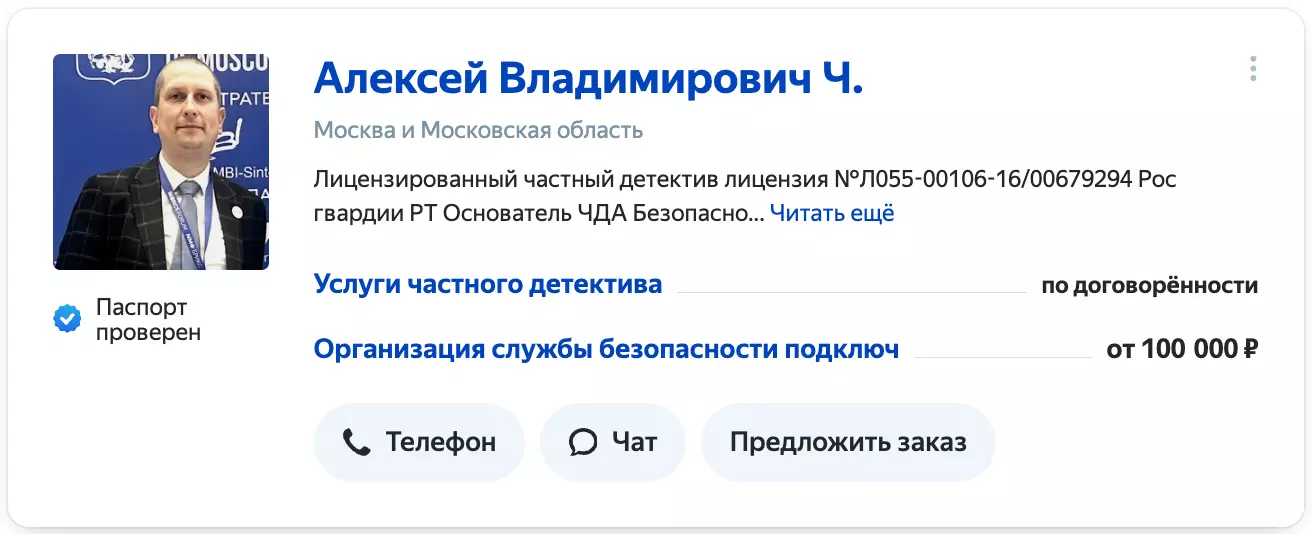Open Услуги частного детектива service
The height and width of the screenshot is (534, 1312).
point(488,284)
